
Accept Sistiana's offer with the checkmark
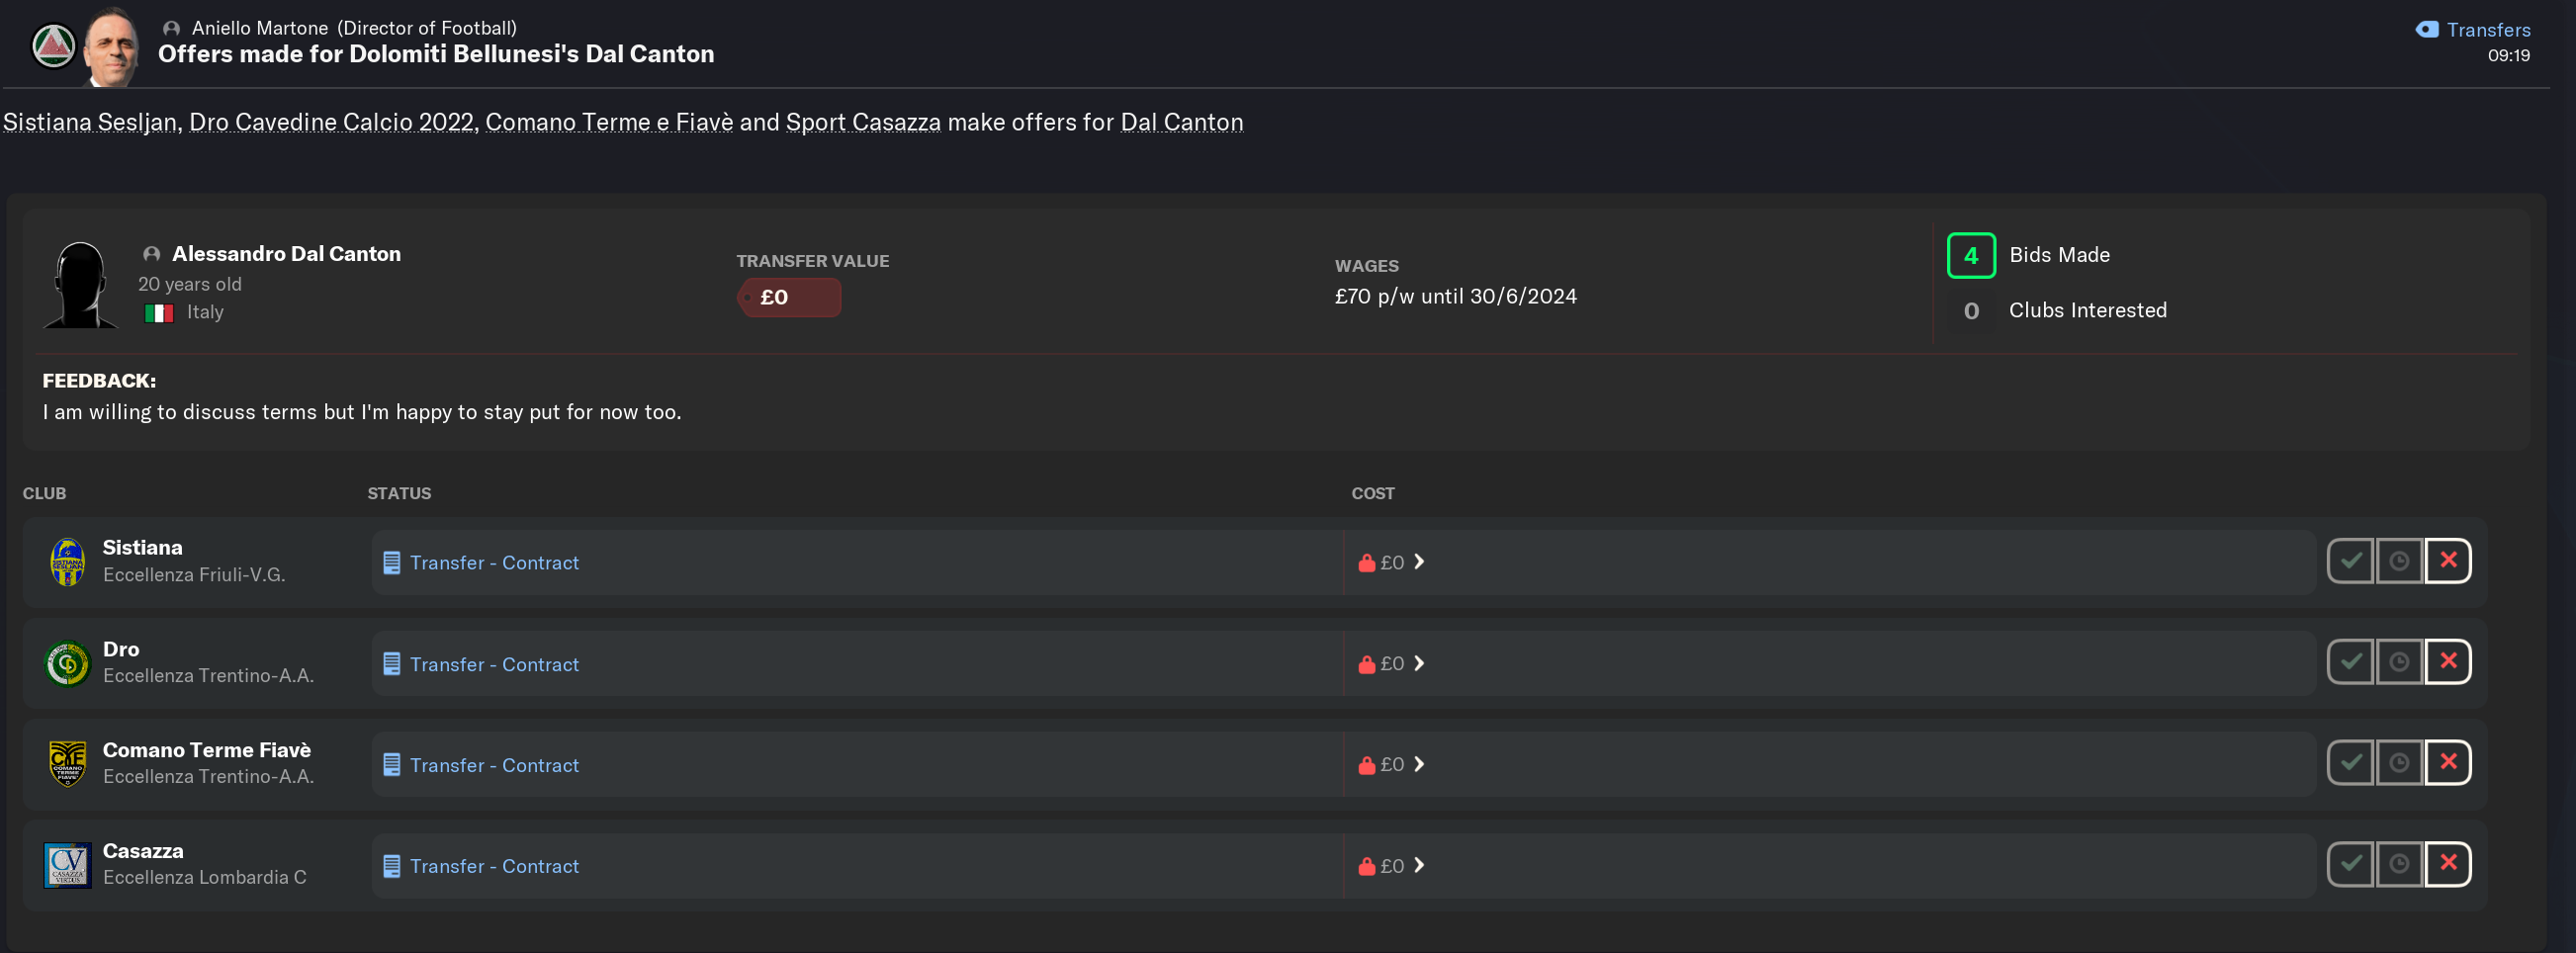[2351, 561]
